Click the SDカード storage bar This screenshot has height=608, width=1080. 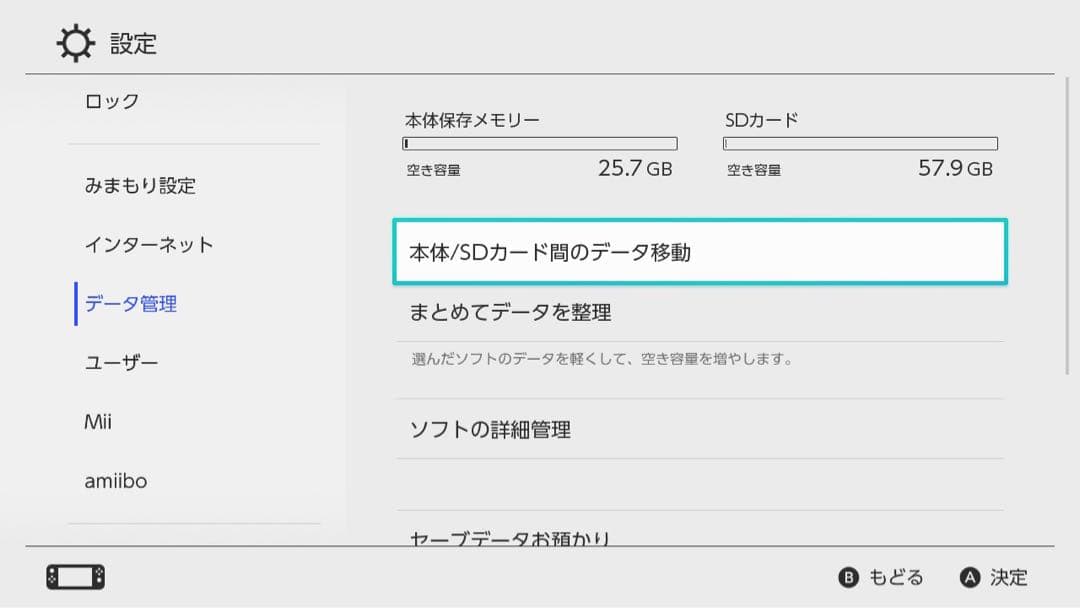pos(860,141)
